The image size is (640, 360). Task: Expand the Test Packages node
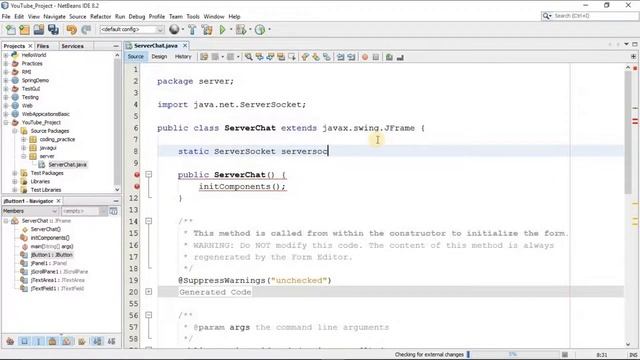pos(15,173)
